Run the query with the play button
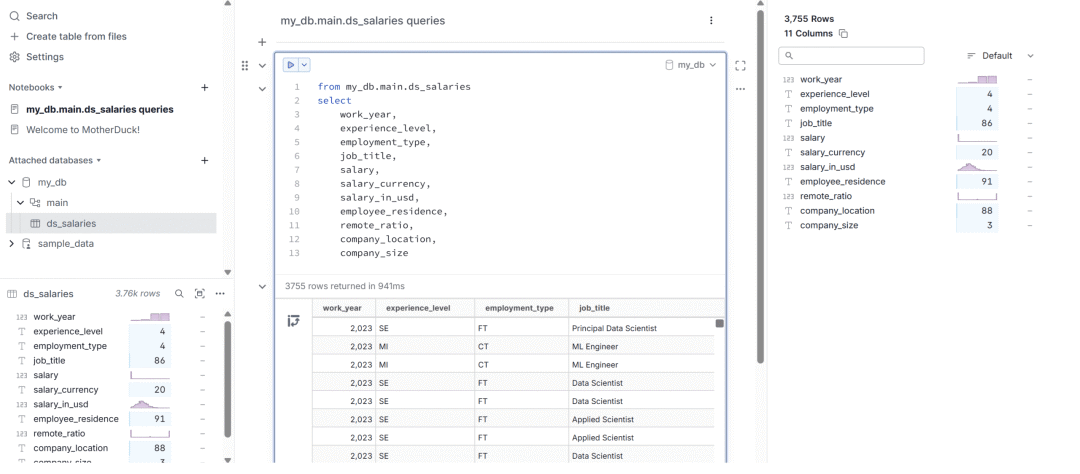Screen dimensions: 1080x474 290,65
